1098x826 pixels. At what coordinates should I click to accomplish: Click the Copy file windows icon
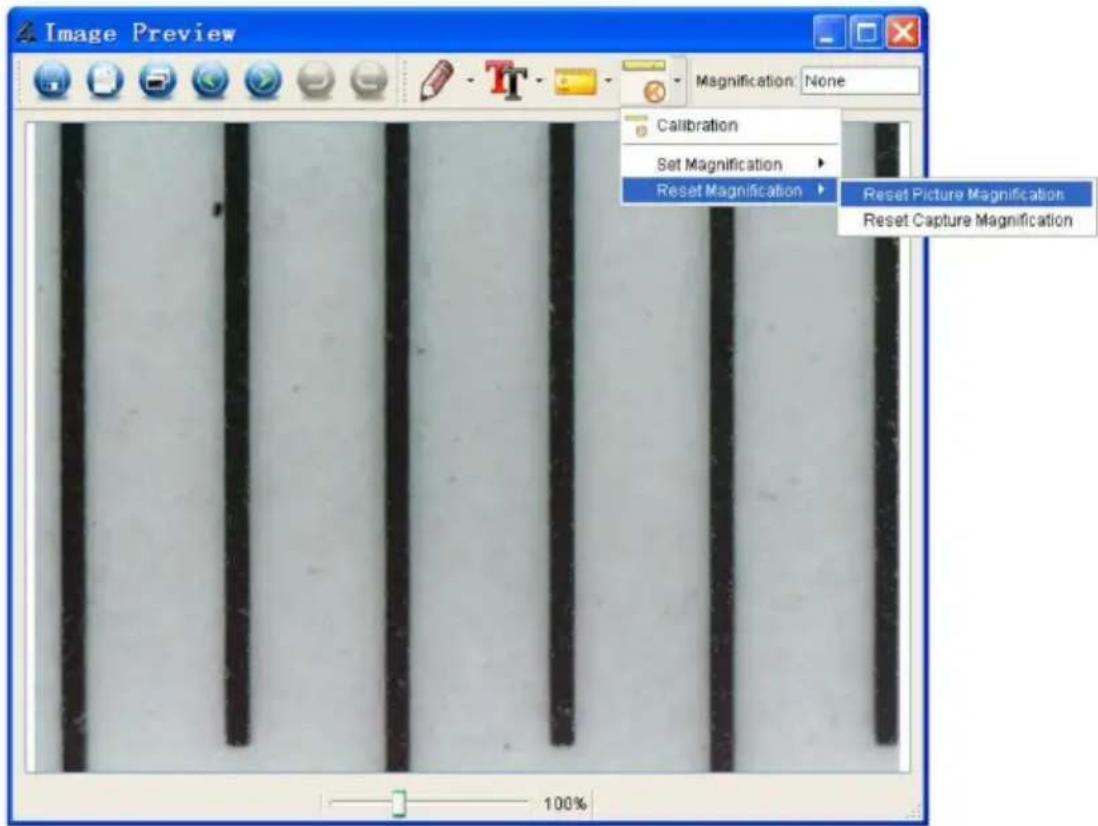[x=158, y=80]
